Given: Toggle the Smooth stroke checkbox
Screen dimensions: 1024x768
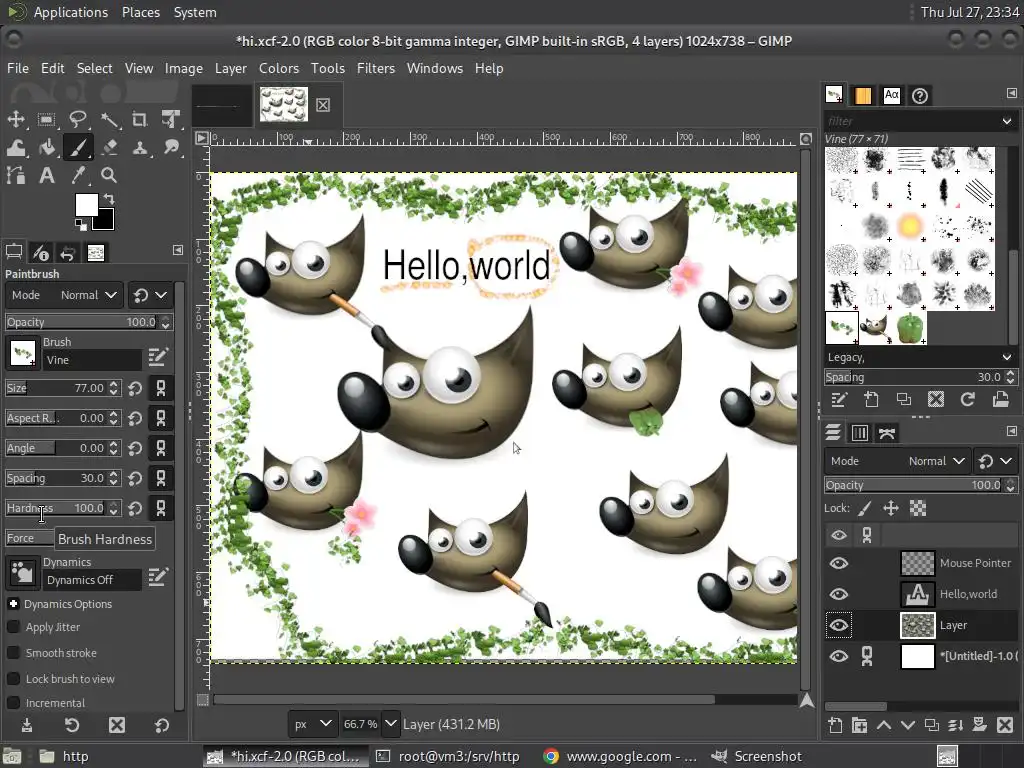Looking at the screenshot, I should (14, 653).
